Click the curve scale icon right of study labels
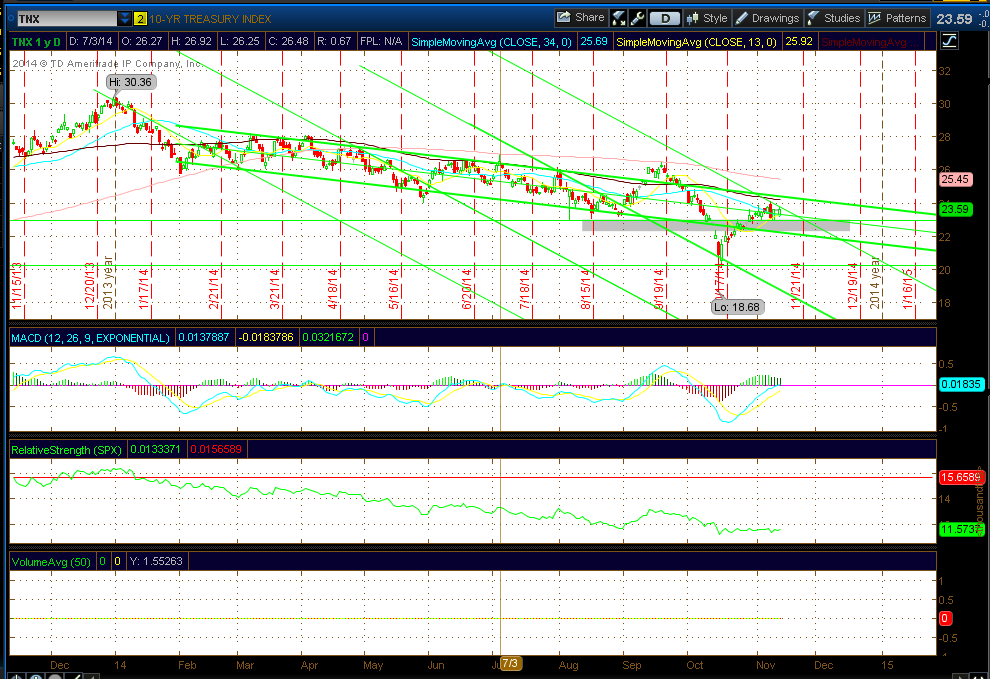 pos(950,42)
